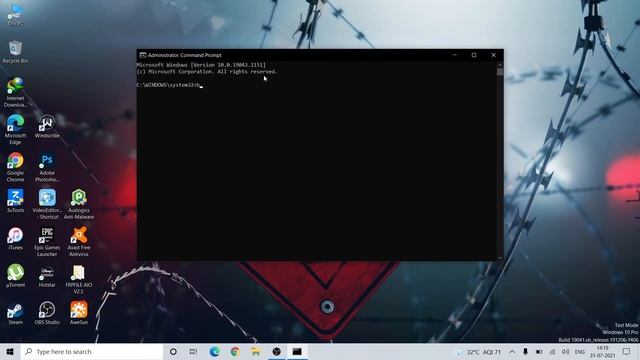
Task: Launch Epic Games Launcher desktop shortcut
Action: pos(47,242)
